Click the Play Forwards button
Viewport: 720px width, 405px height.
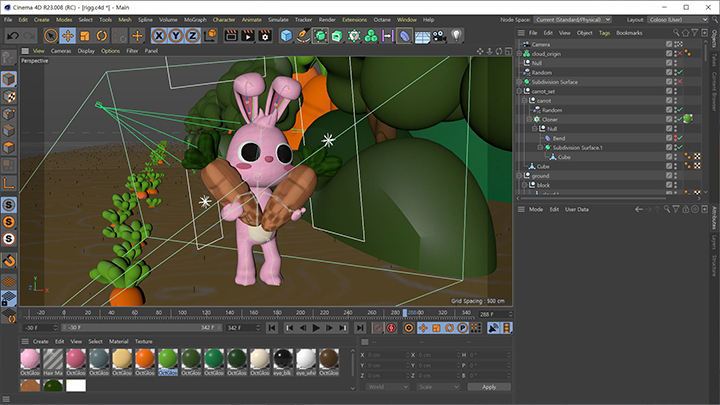(316, 328)
